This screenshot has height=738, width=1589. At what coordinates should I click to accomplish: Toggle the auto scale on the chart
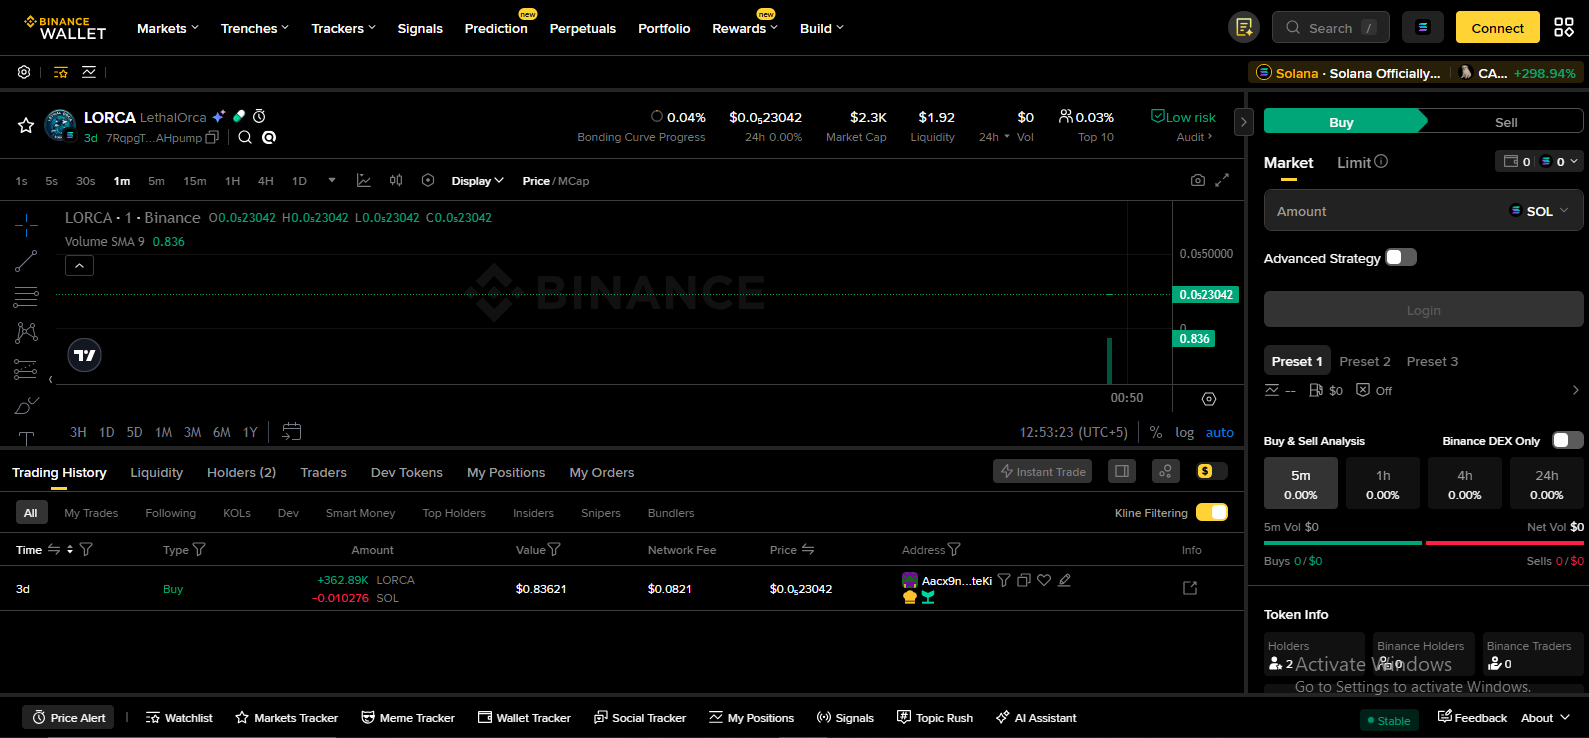point(1220,432)
